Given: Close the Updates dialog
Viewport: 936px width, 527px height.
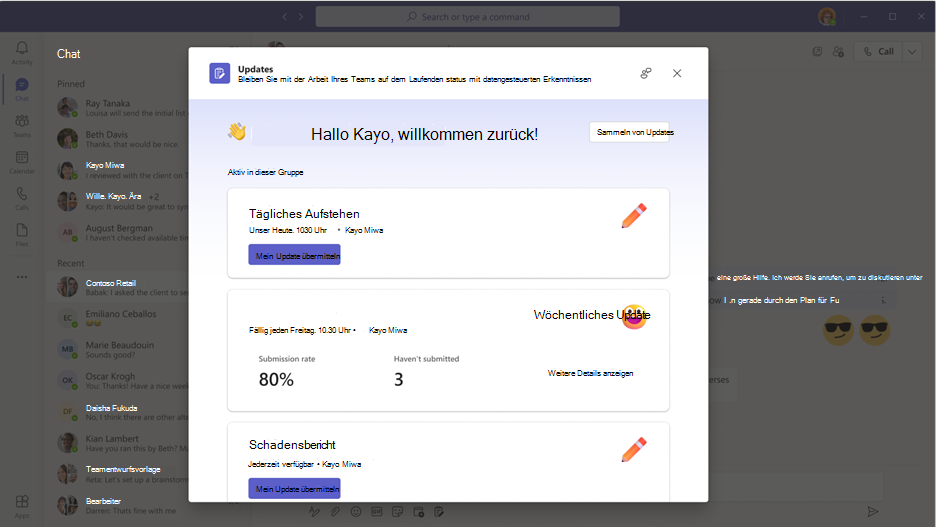Looking at the screenshot, I should (x=677, y=73).
